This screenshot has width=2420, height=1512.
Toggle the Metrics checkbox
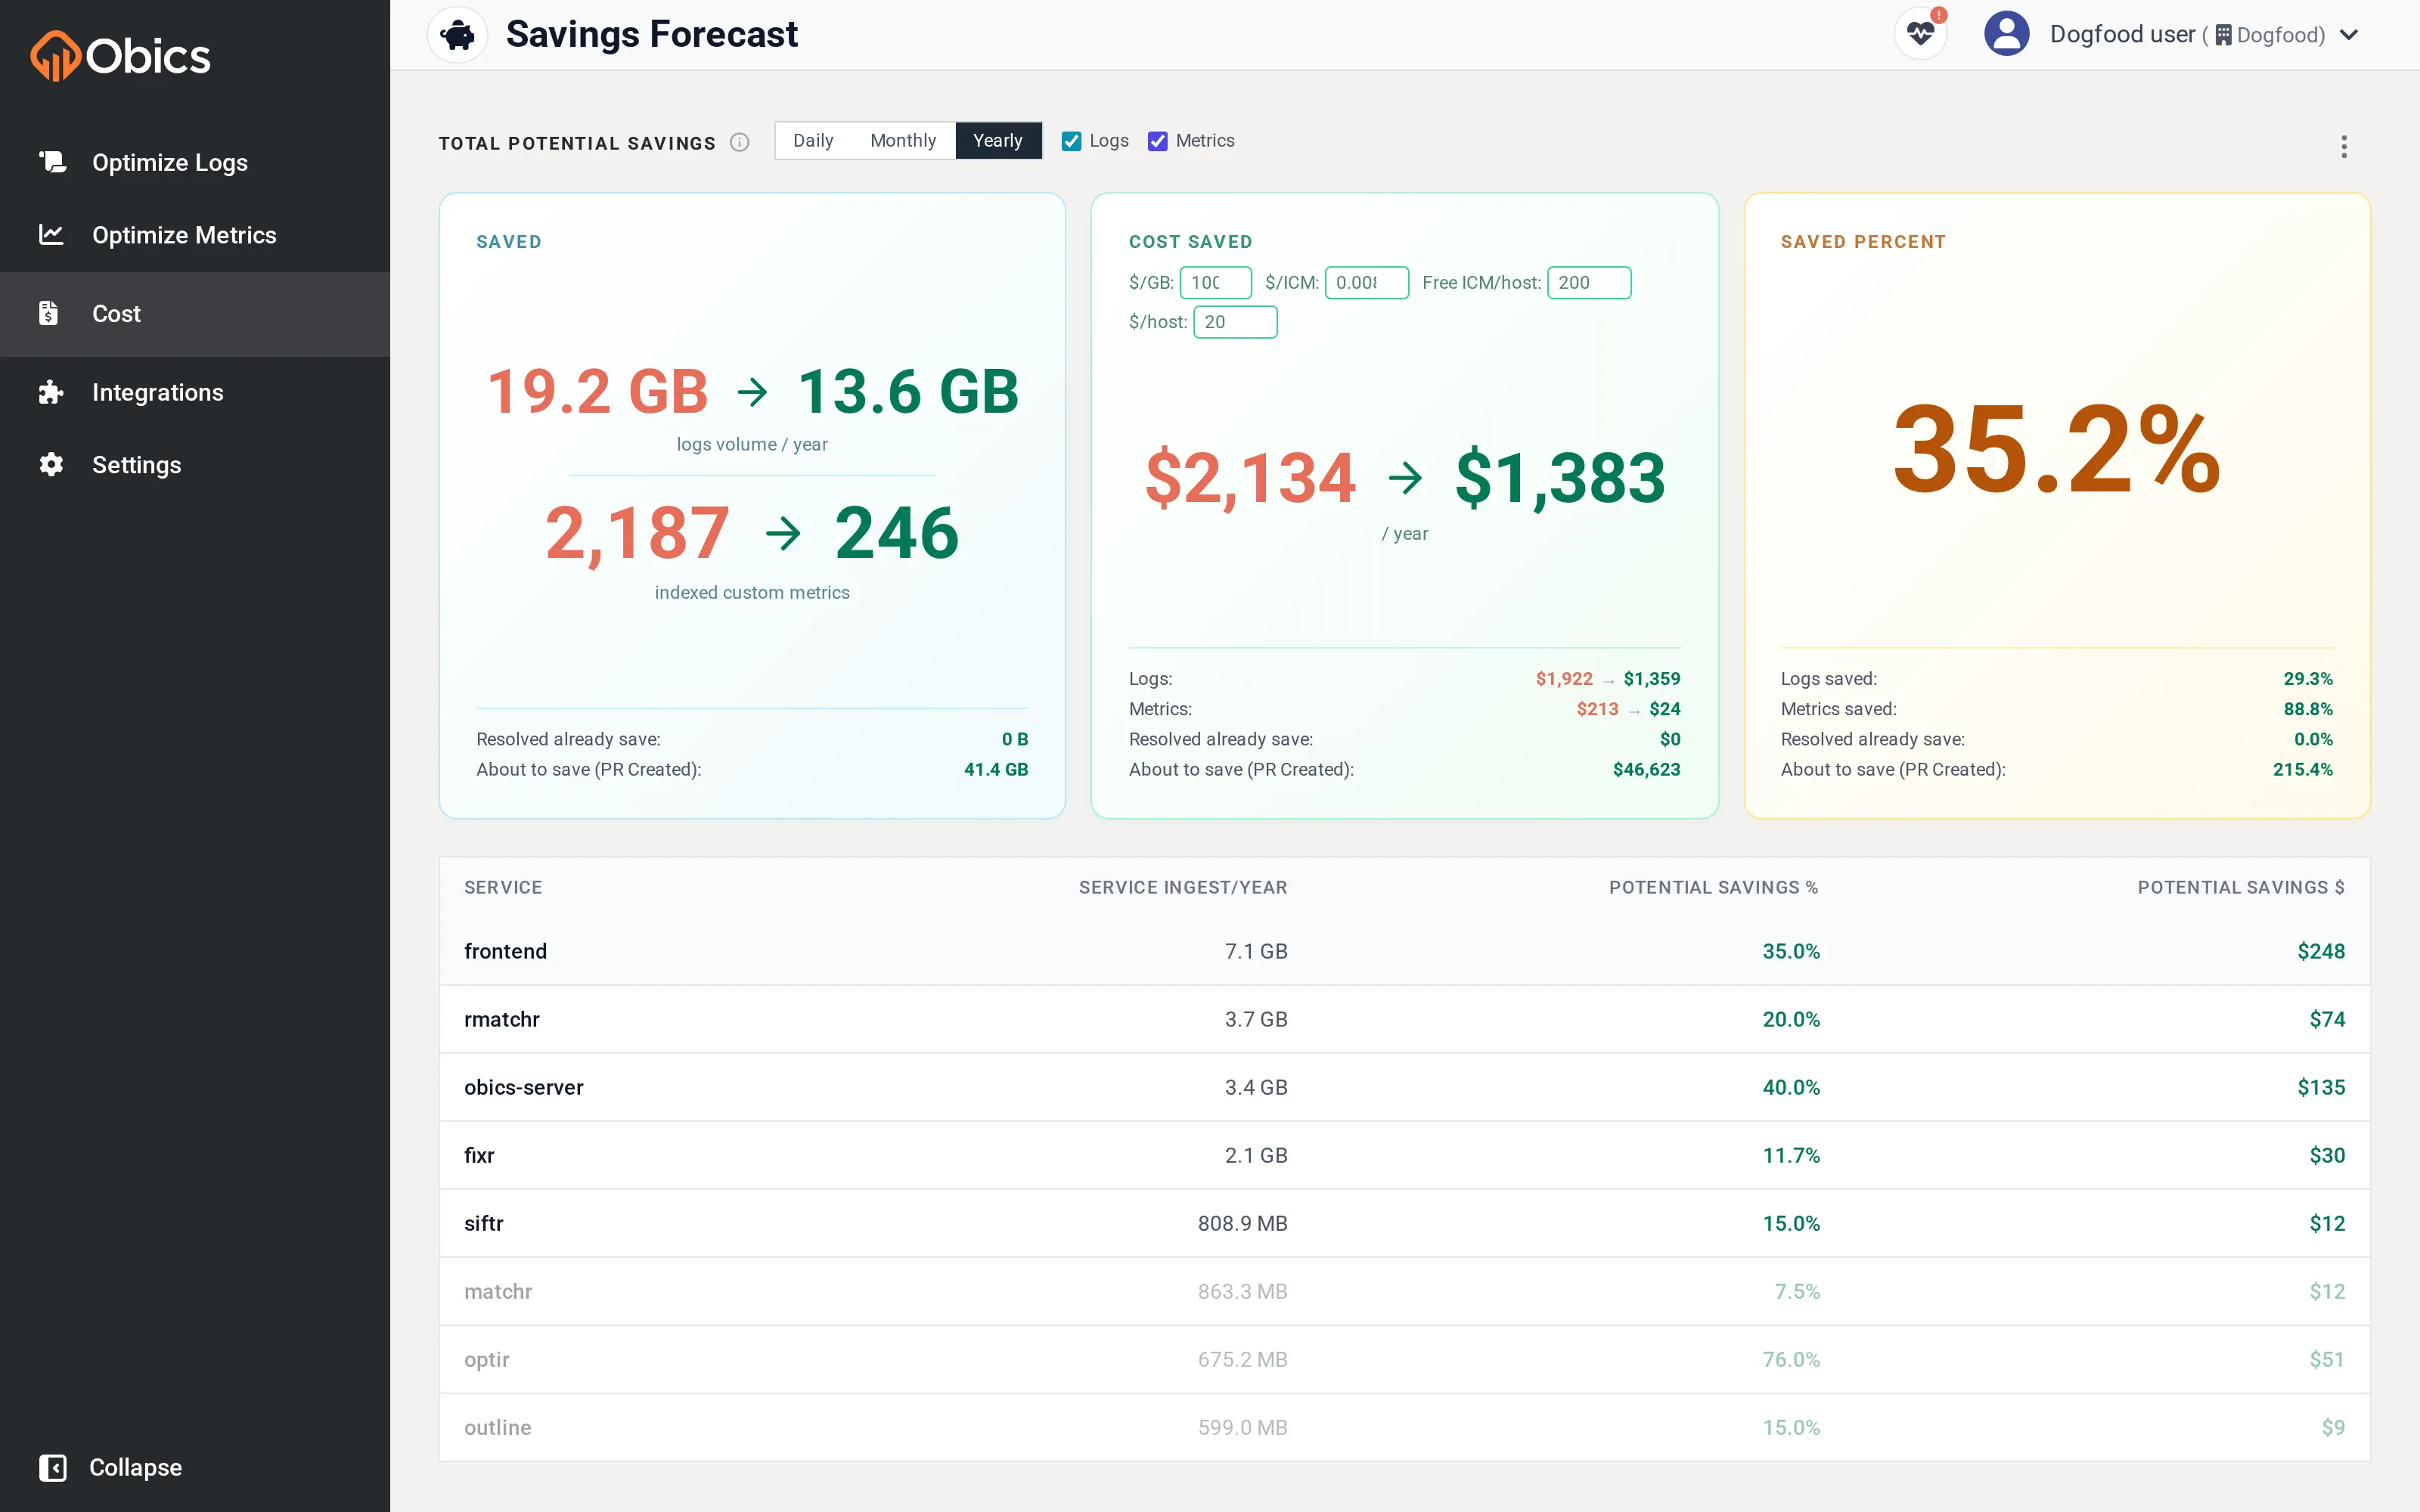pyautogui.click(x=1157, y=141)
